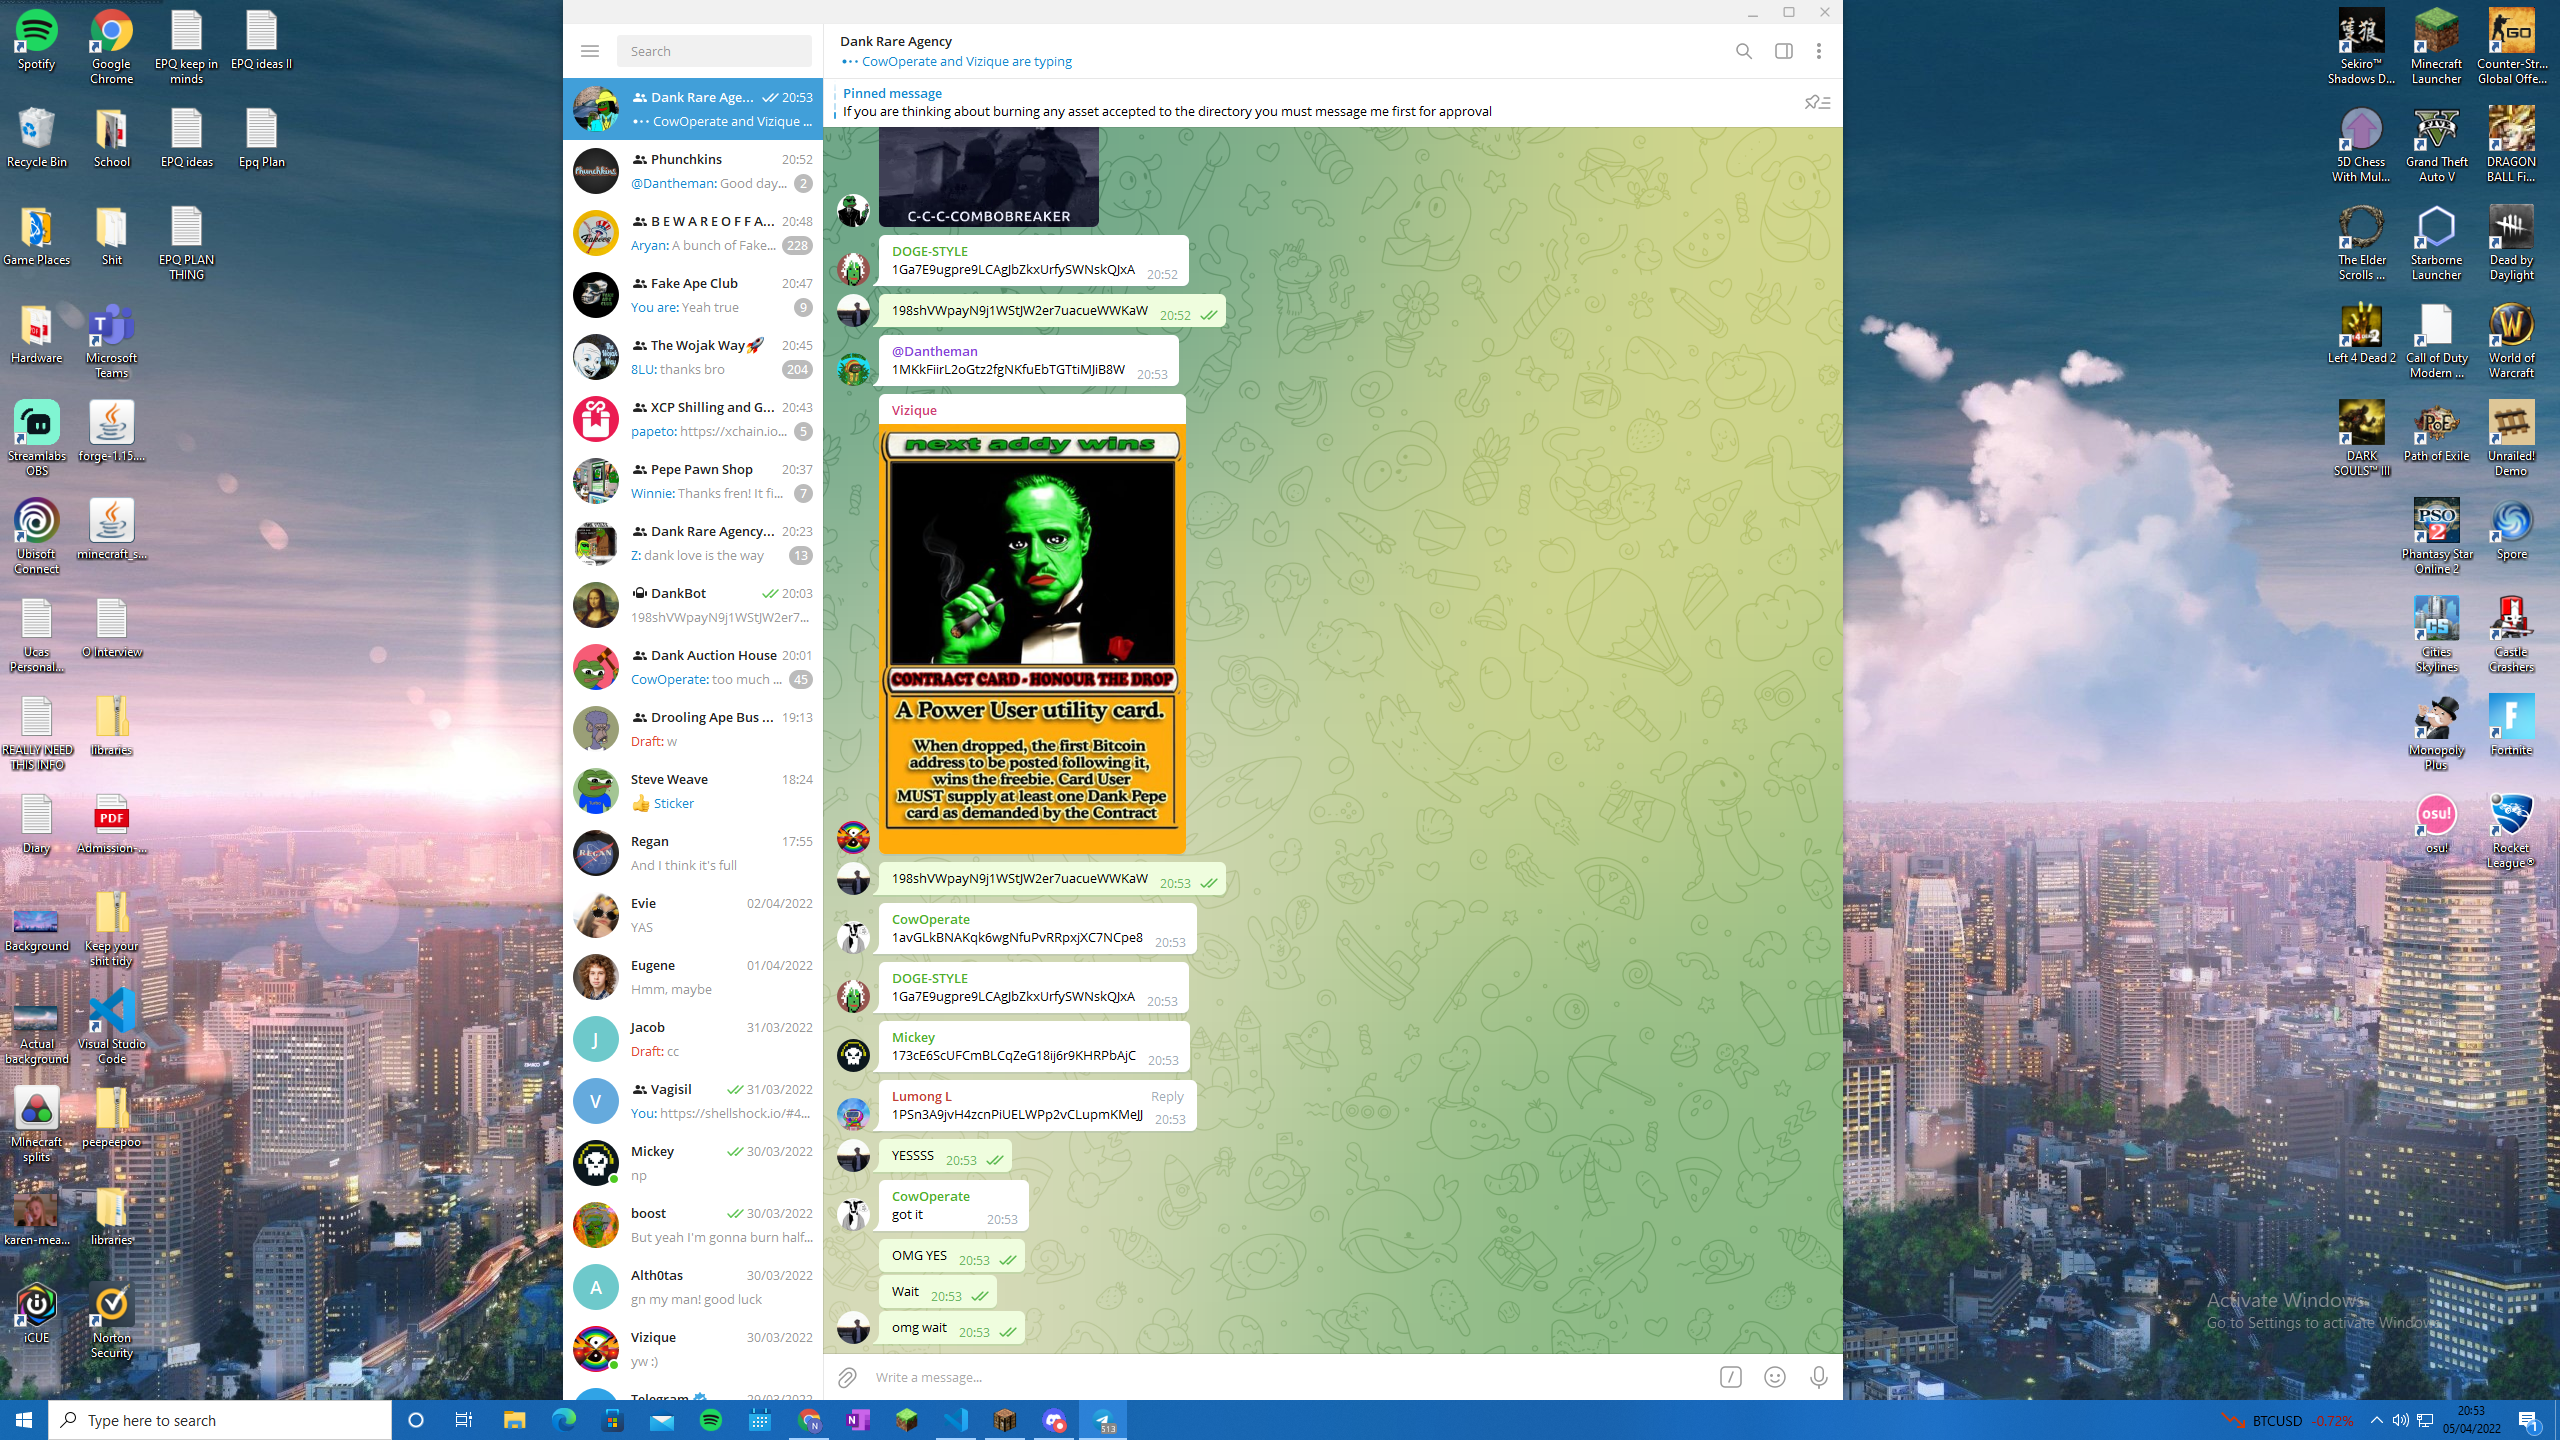
Task: Open Alth0tas conversation
Action: tap(693, 1287)
